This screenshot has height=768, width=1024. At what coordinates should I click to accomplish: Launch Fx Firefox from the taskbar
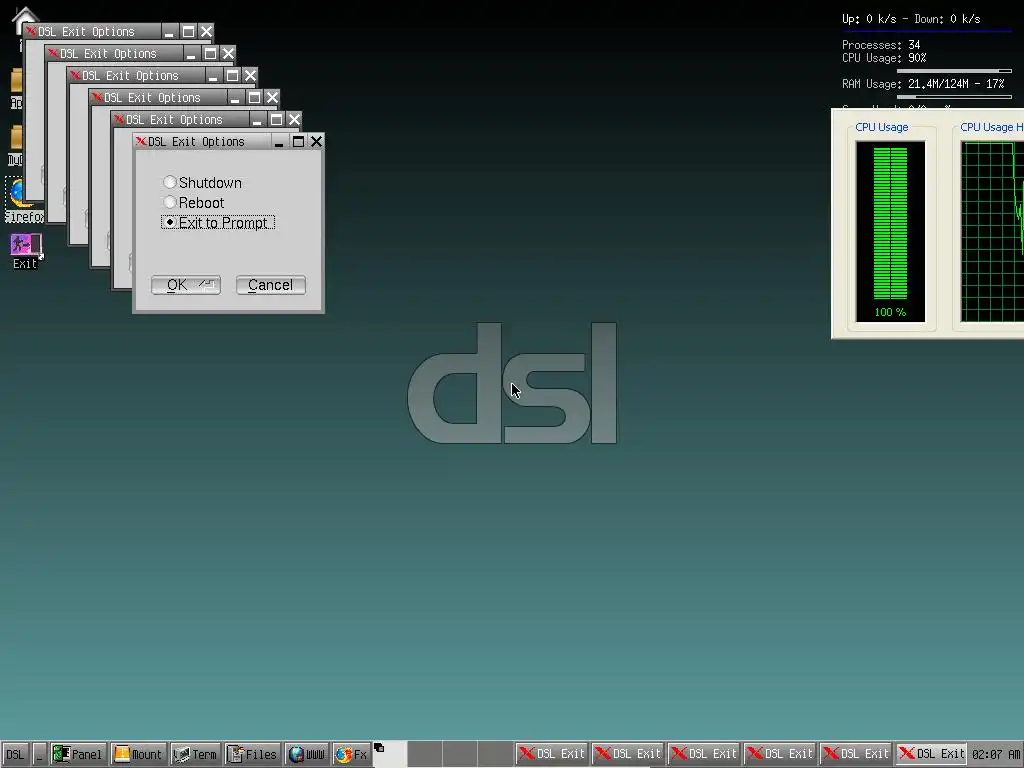(351, 754)
